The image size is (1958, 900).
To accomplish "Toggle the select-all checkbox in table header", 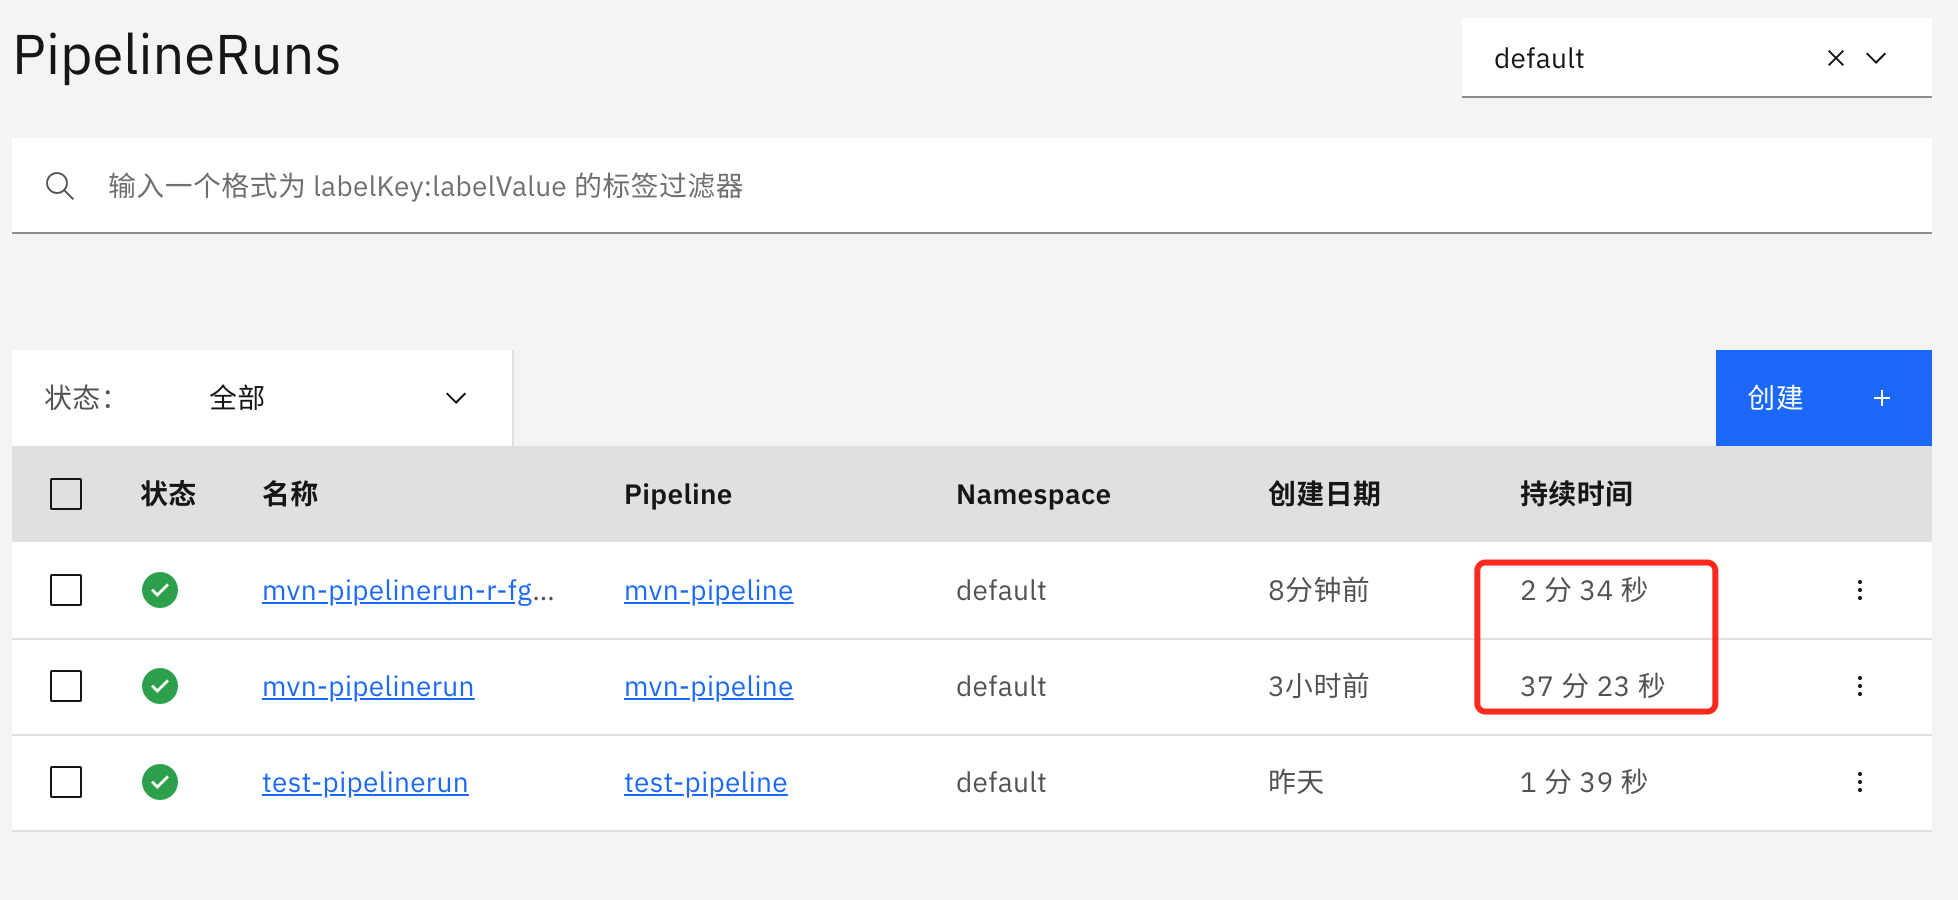I will 66,494.
